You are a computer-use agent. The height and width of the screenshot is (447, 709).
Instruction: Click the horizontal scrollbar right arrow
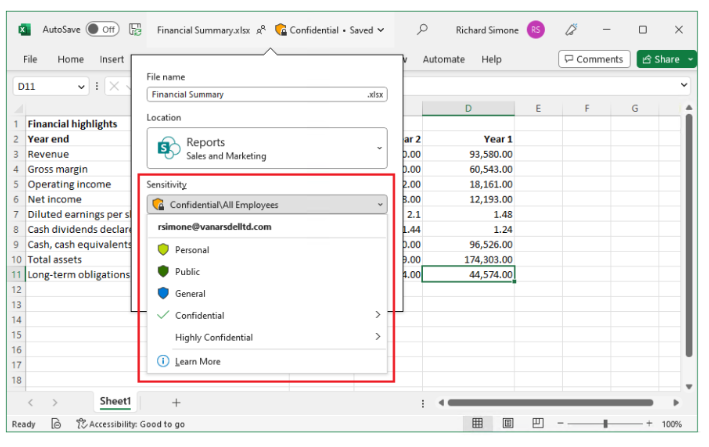(x=676, y=402)
